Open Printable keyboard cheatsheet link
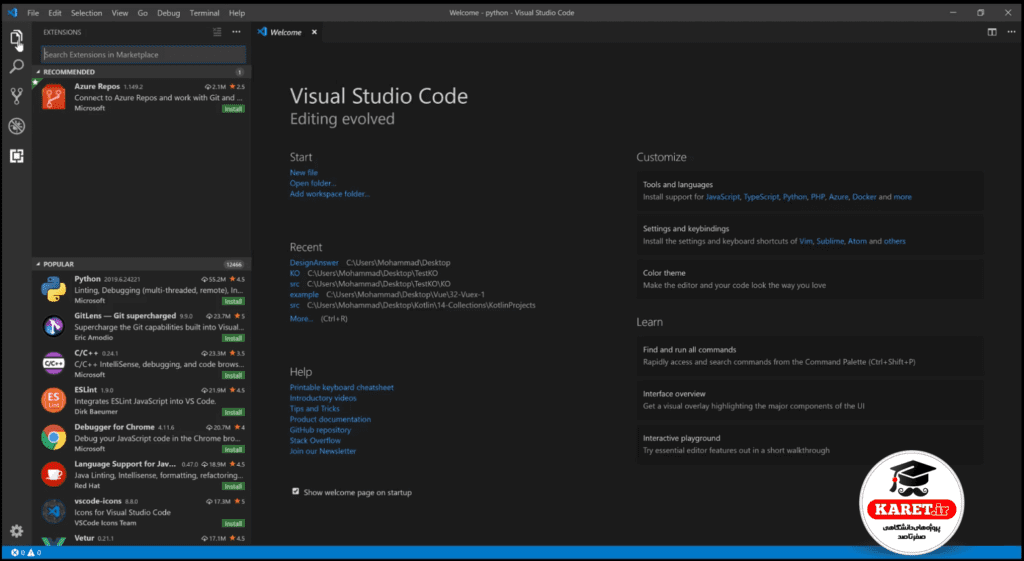Screen dimensions: 1024x561 click(x=342, y=387)
